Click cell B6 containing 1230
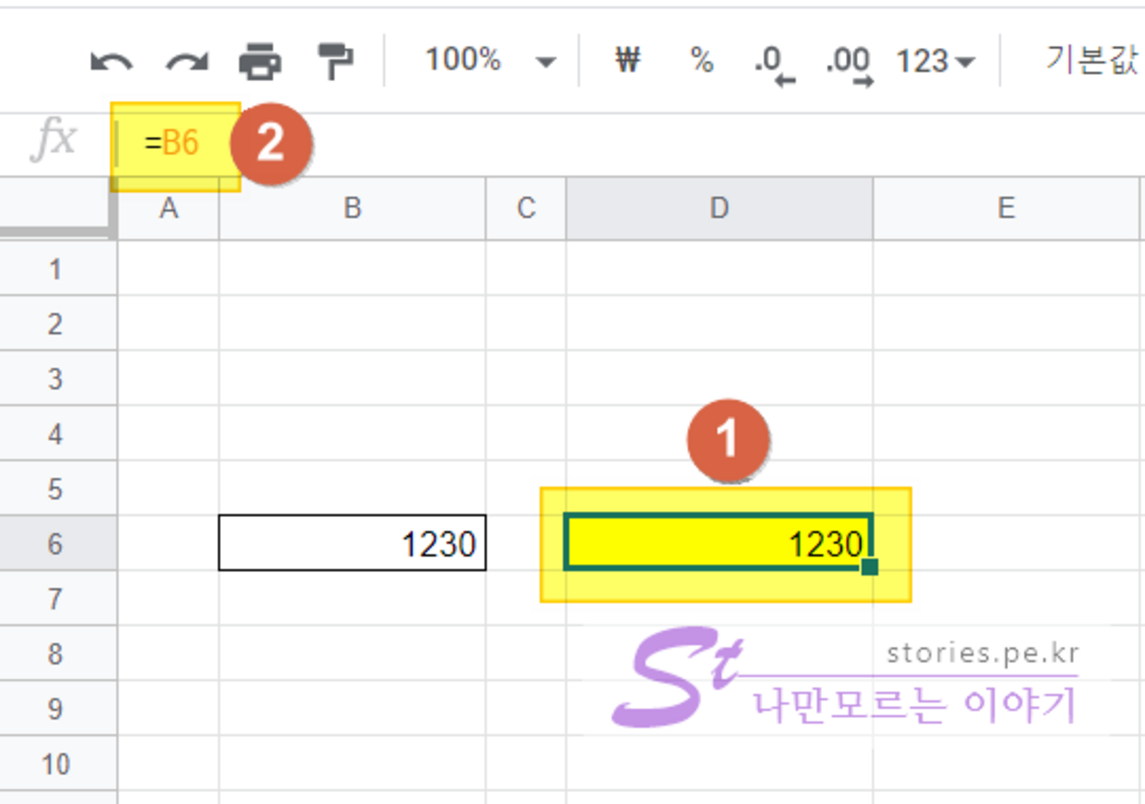The height and width of the screenshot is (804, 1145). pos(352,543)
